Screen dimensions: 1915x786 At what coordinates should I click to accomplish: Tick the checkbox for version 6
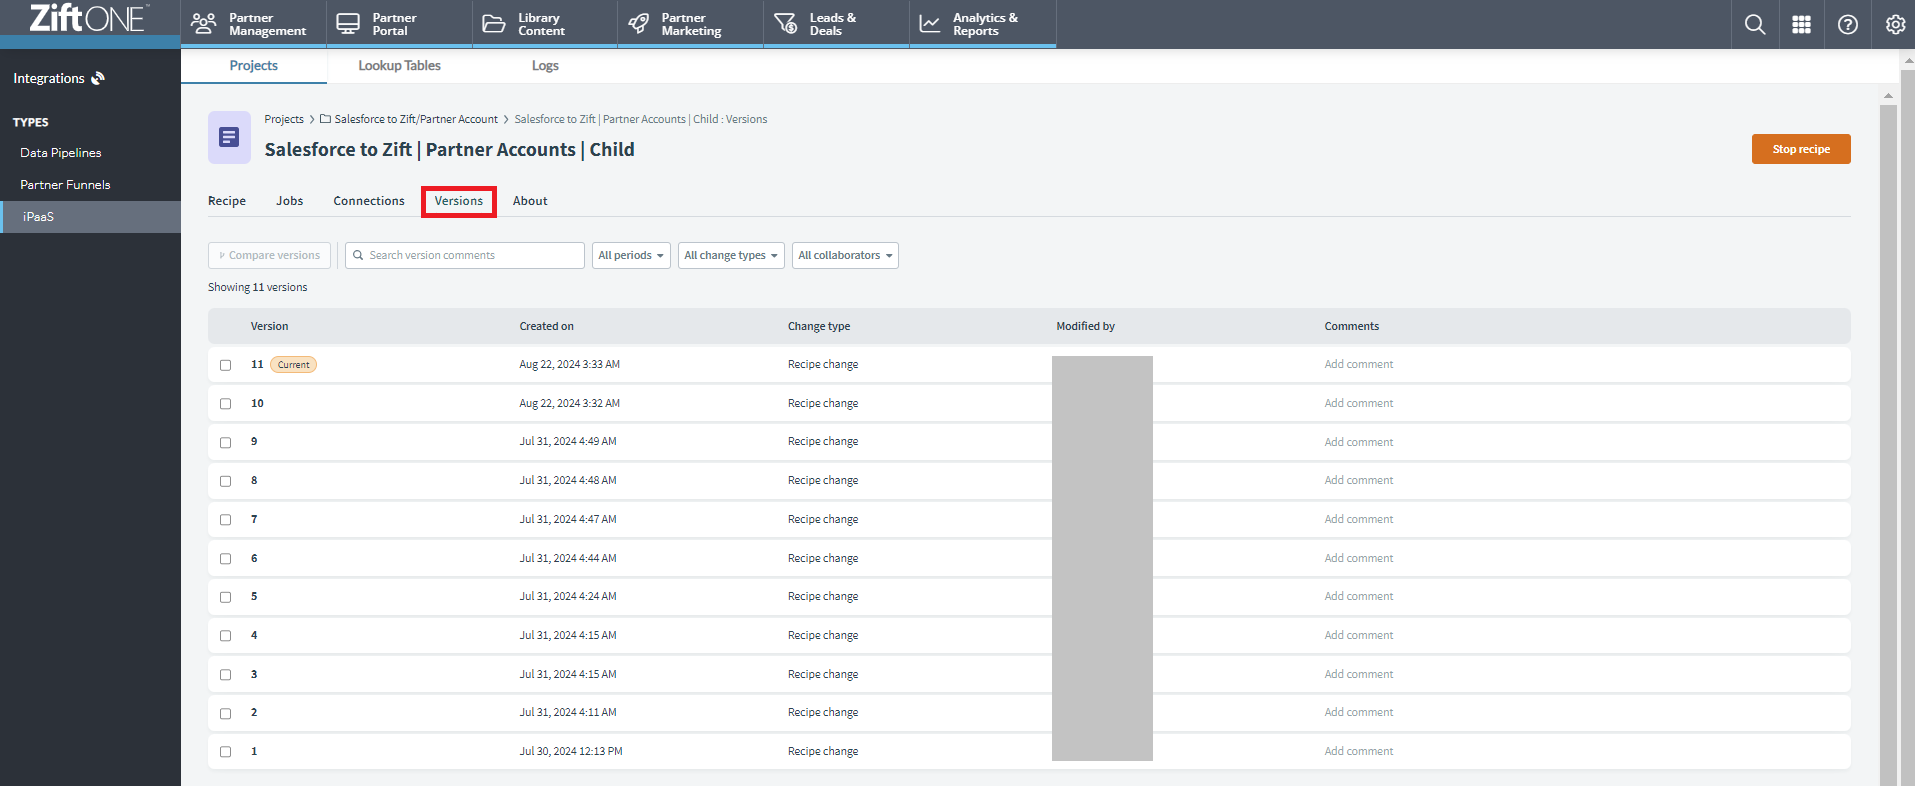click(x=226, y=559)
